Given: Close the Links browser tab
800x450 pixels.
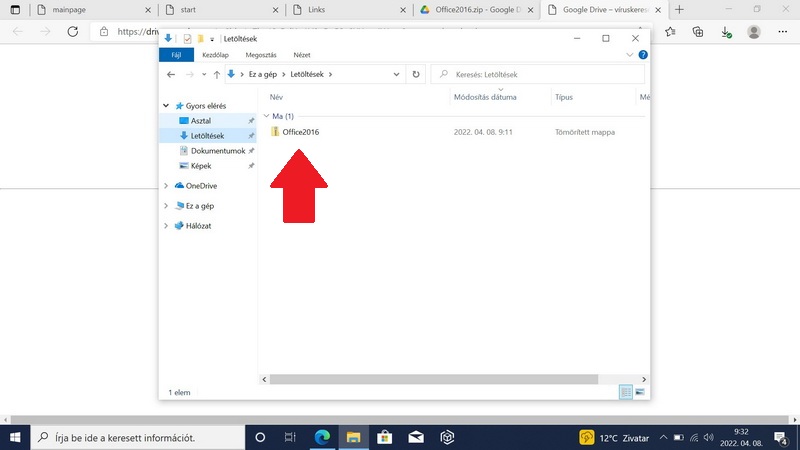Looking at the screenshot, I should tap(403, 10).
